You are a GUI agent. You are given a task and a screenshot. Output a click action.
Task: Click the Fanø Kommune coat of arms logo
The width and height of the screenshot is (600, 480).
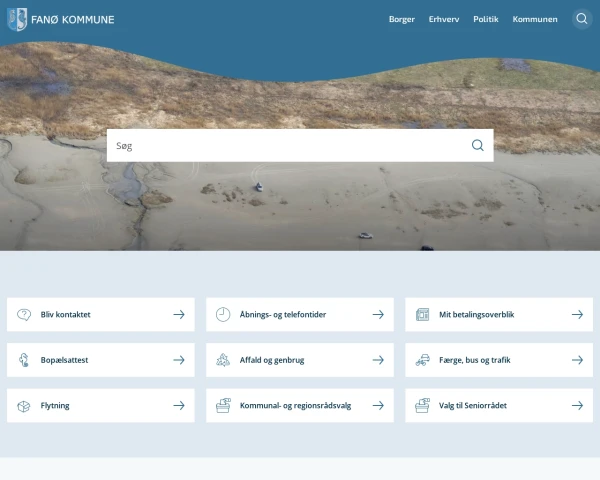[x=17, y=19]
